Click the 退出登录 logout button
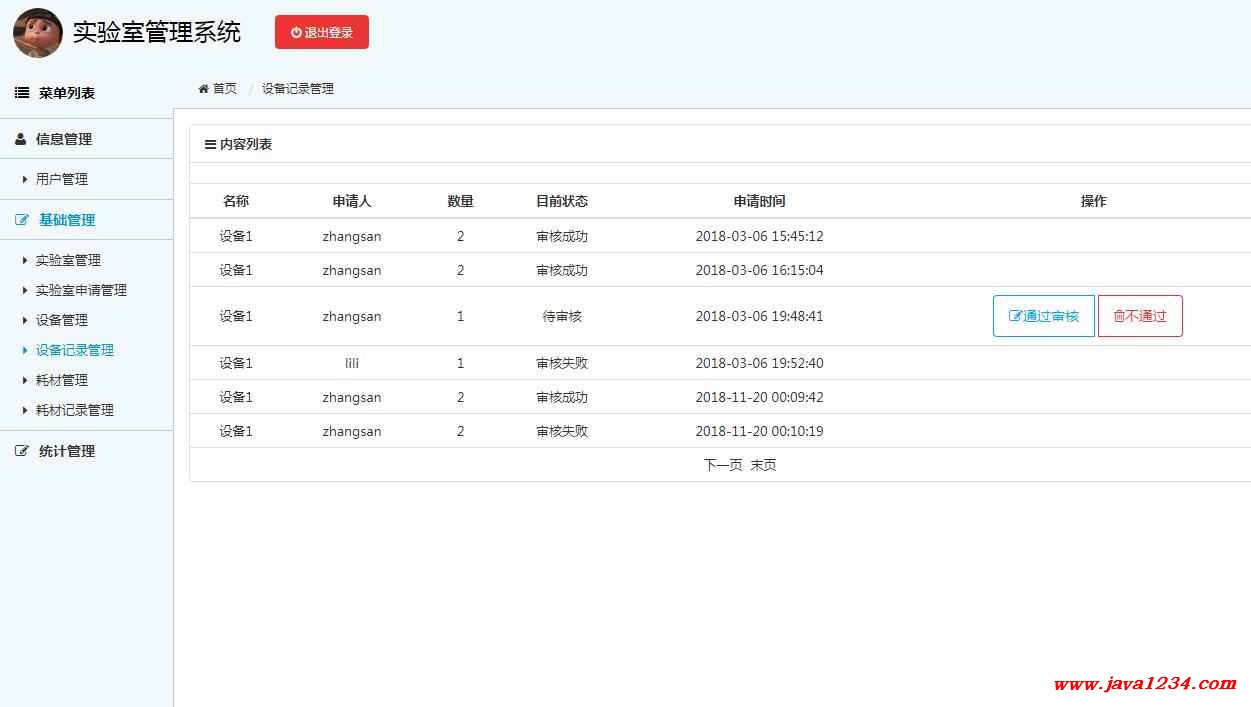Image resolution: width=1251 pixels, height=707 pixels. coord(322,32)
